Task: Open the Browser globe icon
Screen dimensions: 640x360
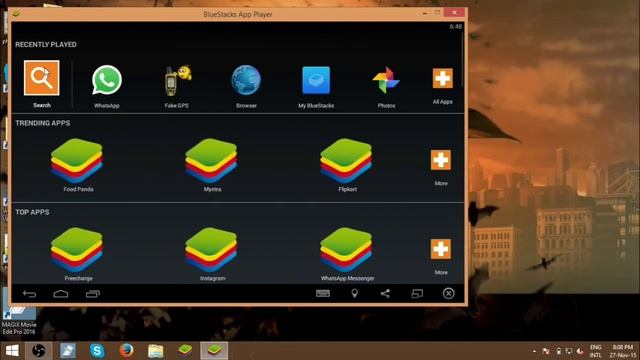Action: (x=246, y=80)
